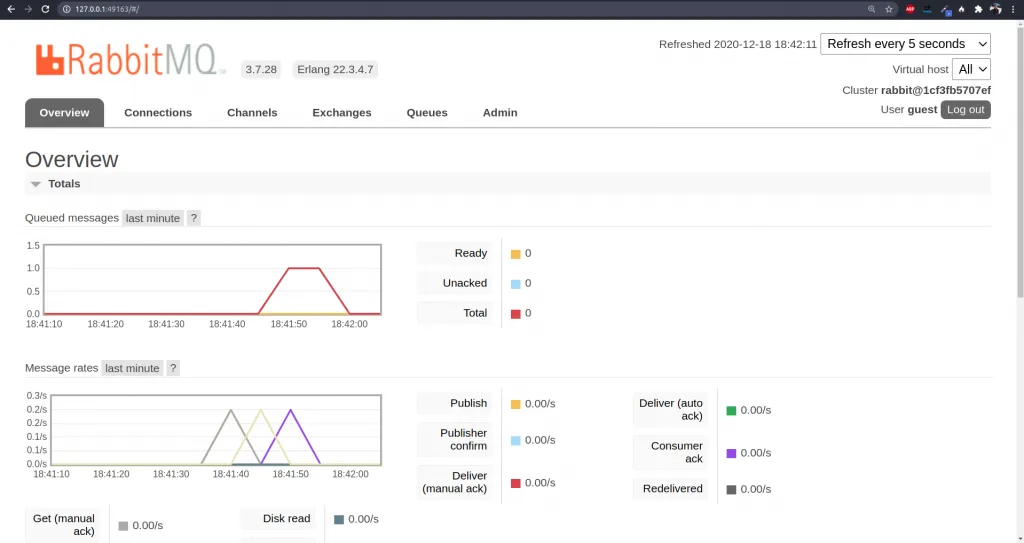
Task: Open the Virtual host dropdown
Action: [x=971, y=69]
